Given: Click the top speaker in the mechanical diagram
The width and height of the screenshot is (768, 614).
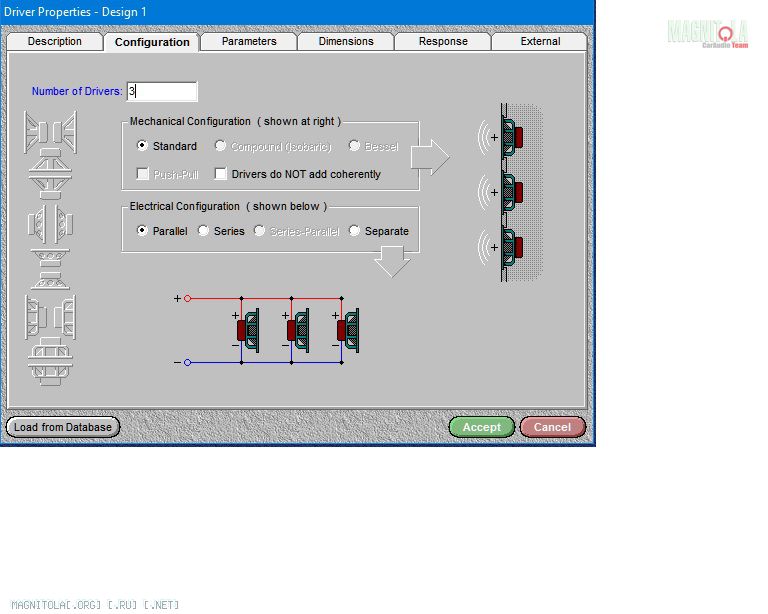Looking at the screenshot, I should [x=512, y=137].
